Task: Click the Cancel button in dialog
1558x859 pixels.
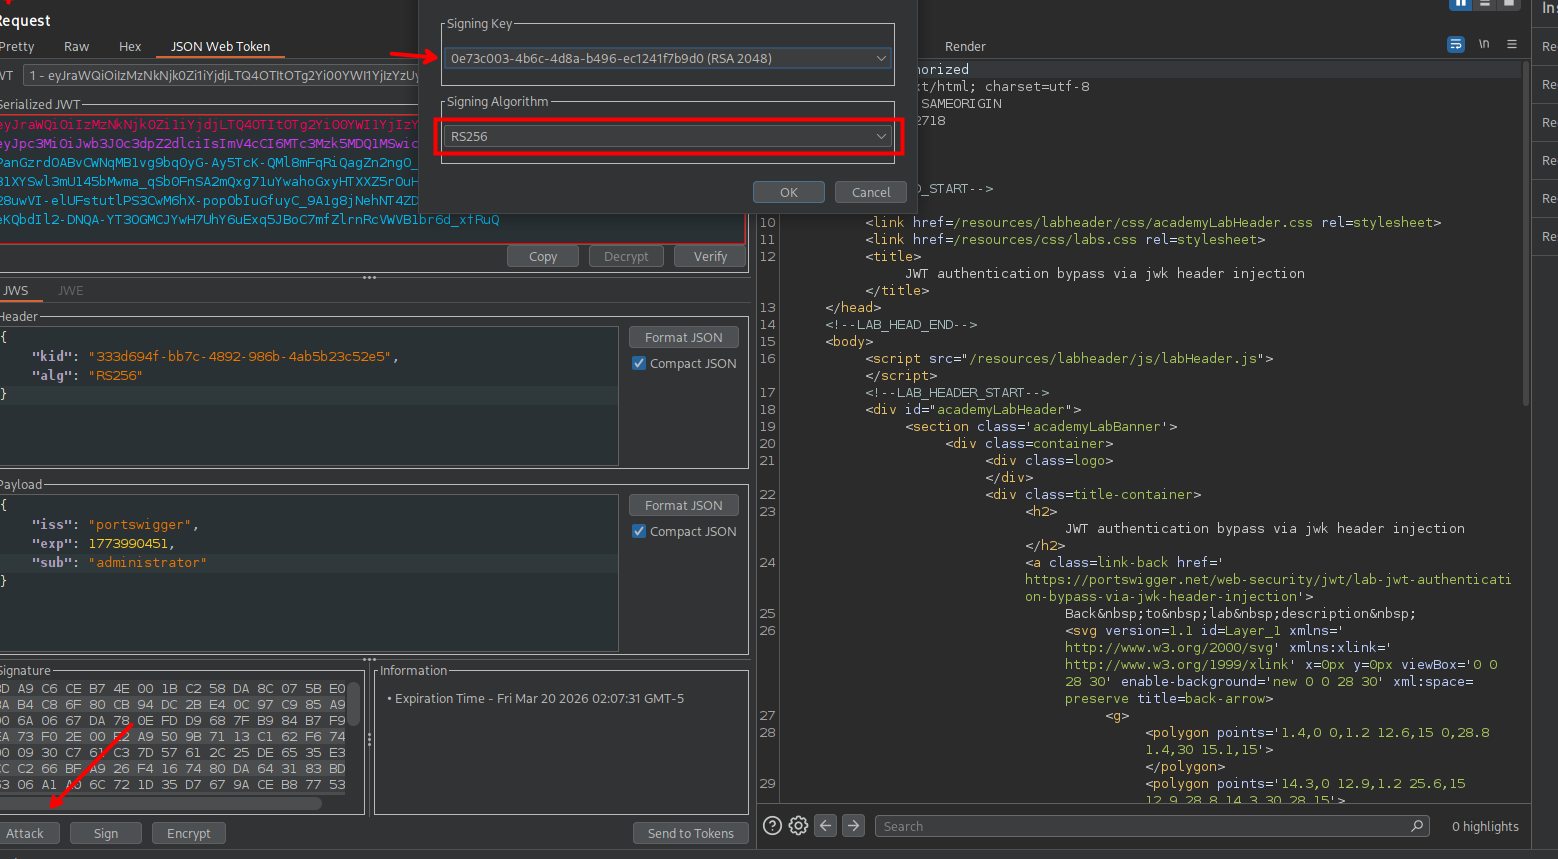Action: (x=870, y=192)
